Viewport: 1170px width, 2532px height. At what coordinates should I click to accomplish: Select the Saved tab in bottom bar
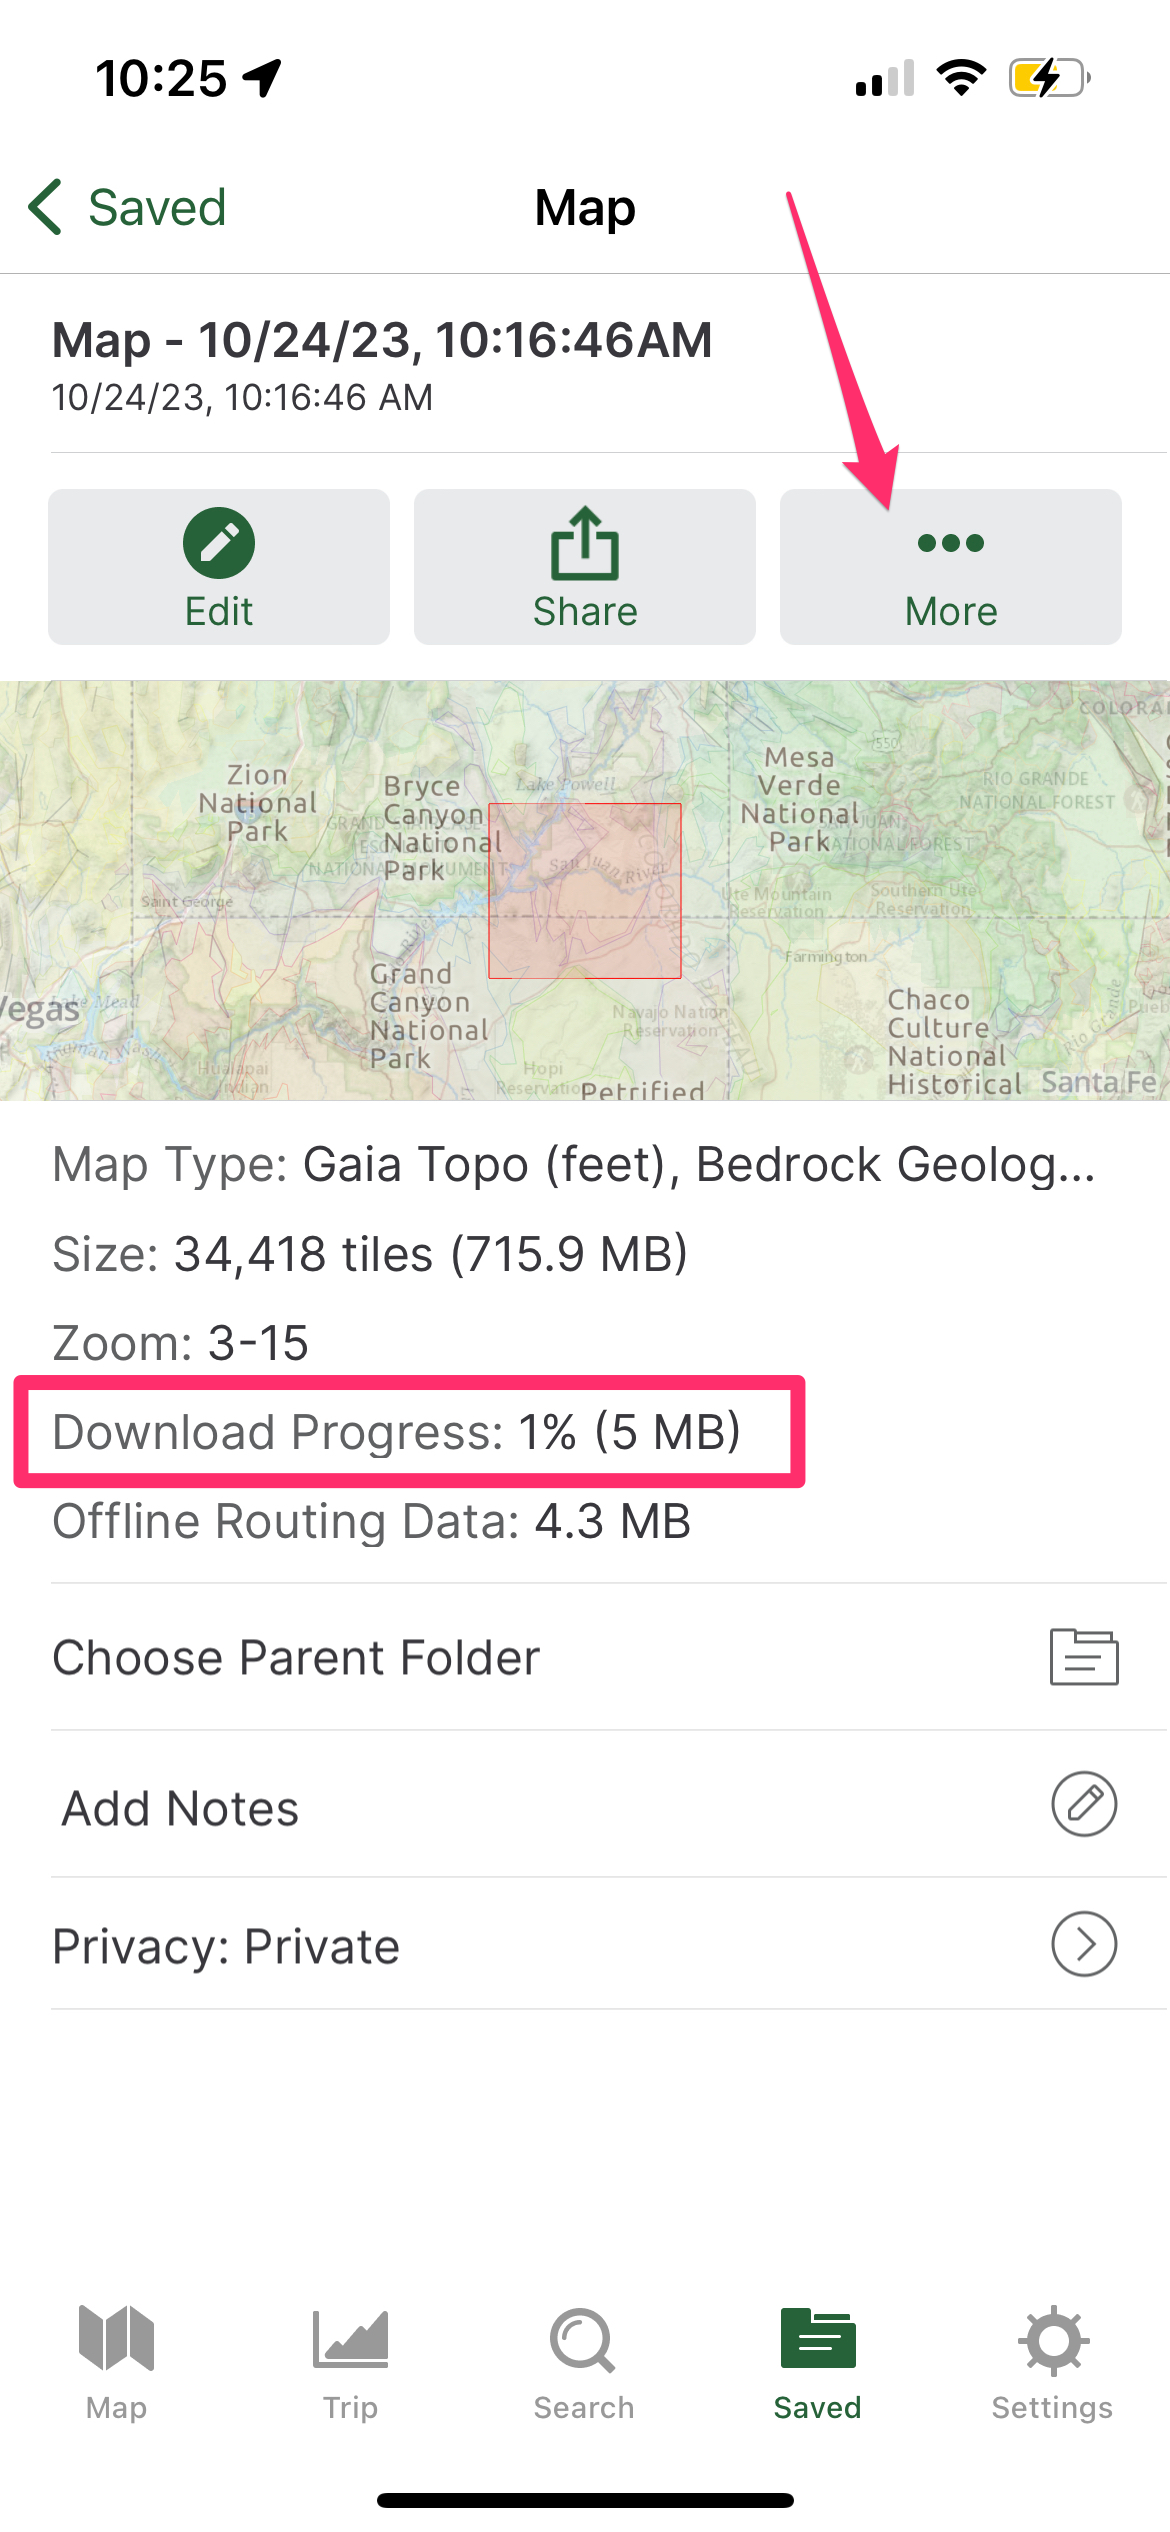(x=818, y=2364)
